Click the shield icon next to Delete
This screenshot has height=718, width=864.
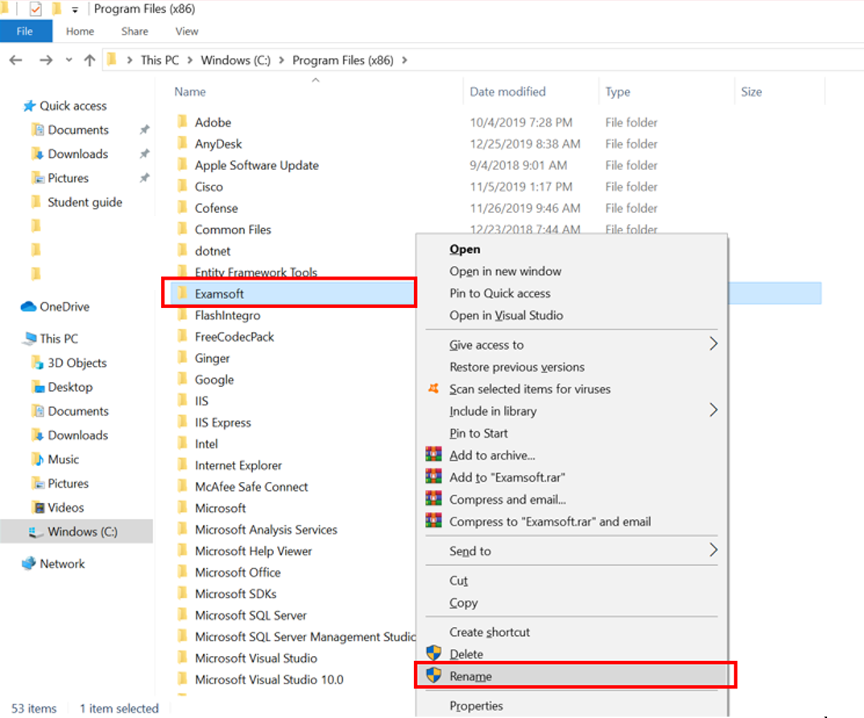(x=434, y=653)
